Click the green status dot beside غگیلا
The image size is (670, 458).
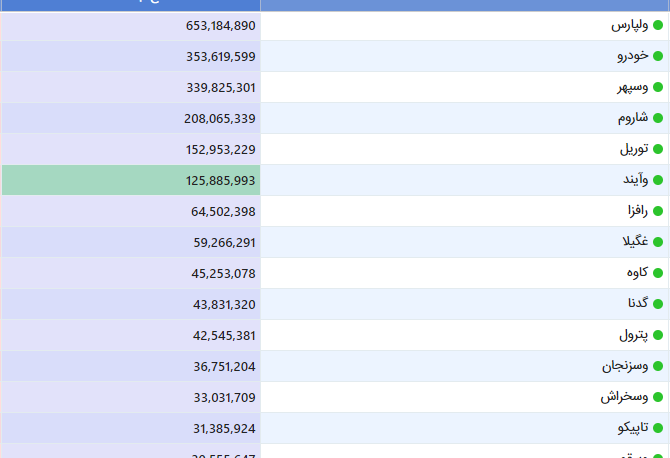point(658,242)
